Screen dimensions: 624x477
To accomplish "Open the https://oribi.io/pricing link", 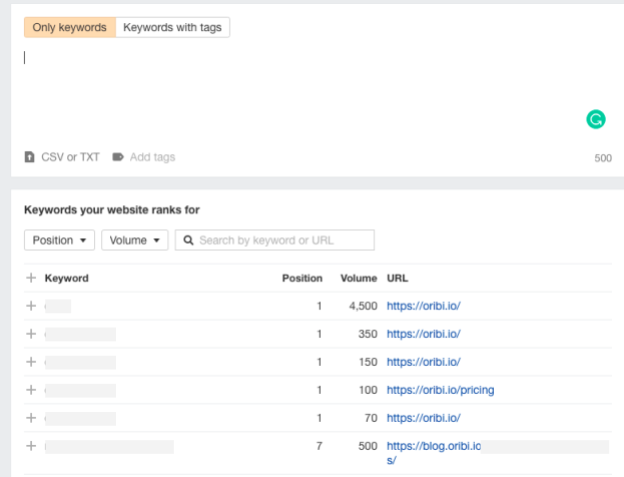I will (x=441, y=390).
